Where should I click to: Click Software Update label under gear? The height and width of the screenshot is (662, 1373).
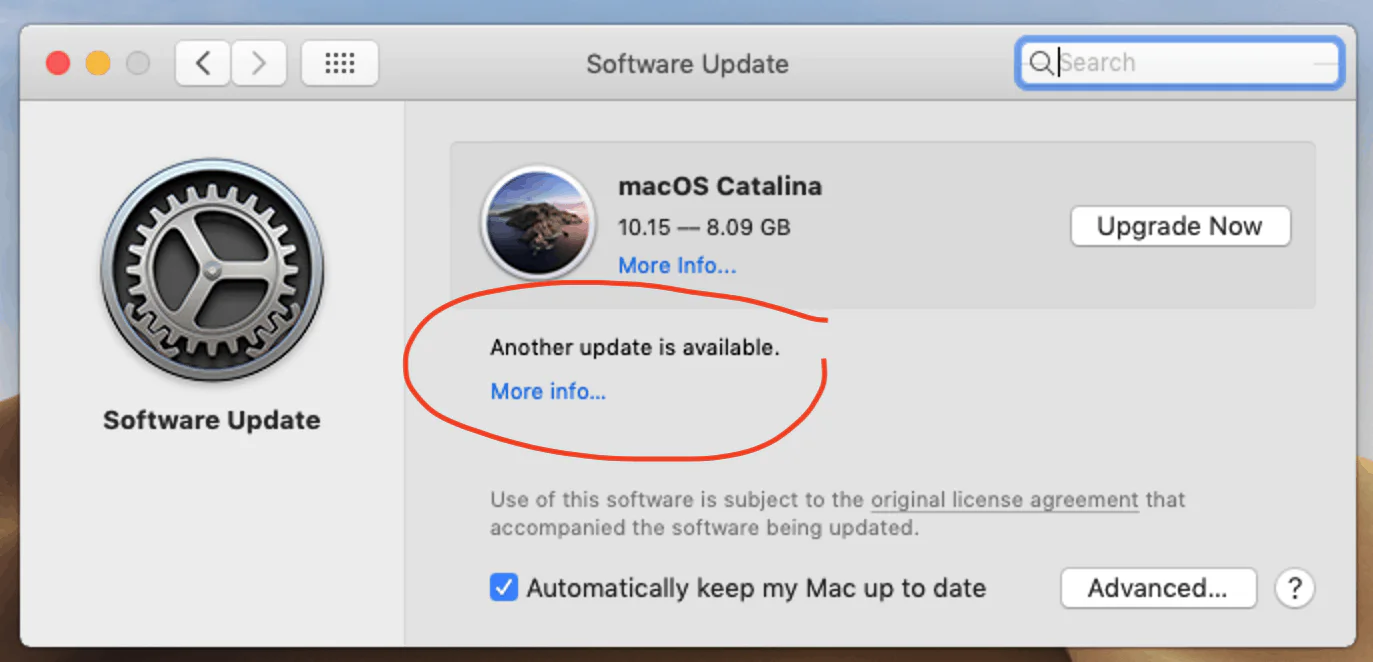pos(212,420)
